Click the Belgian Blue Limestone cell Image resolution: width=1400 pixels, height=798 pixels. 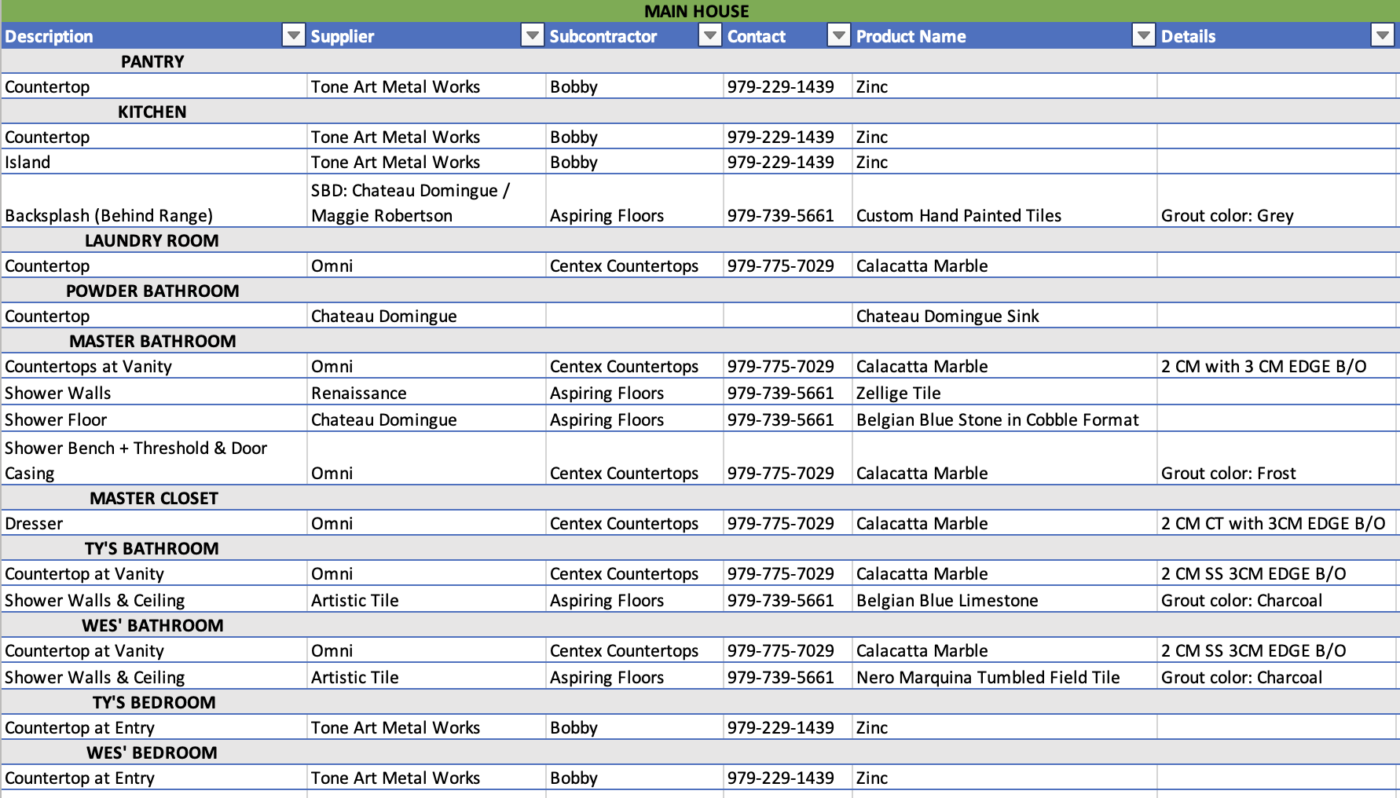coord(1004,600)
